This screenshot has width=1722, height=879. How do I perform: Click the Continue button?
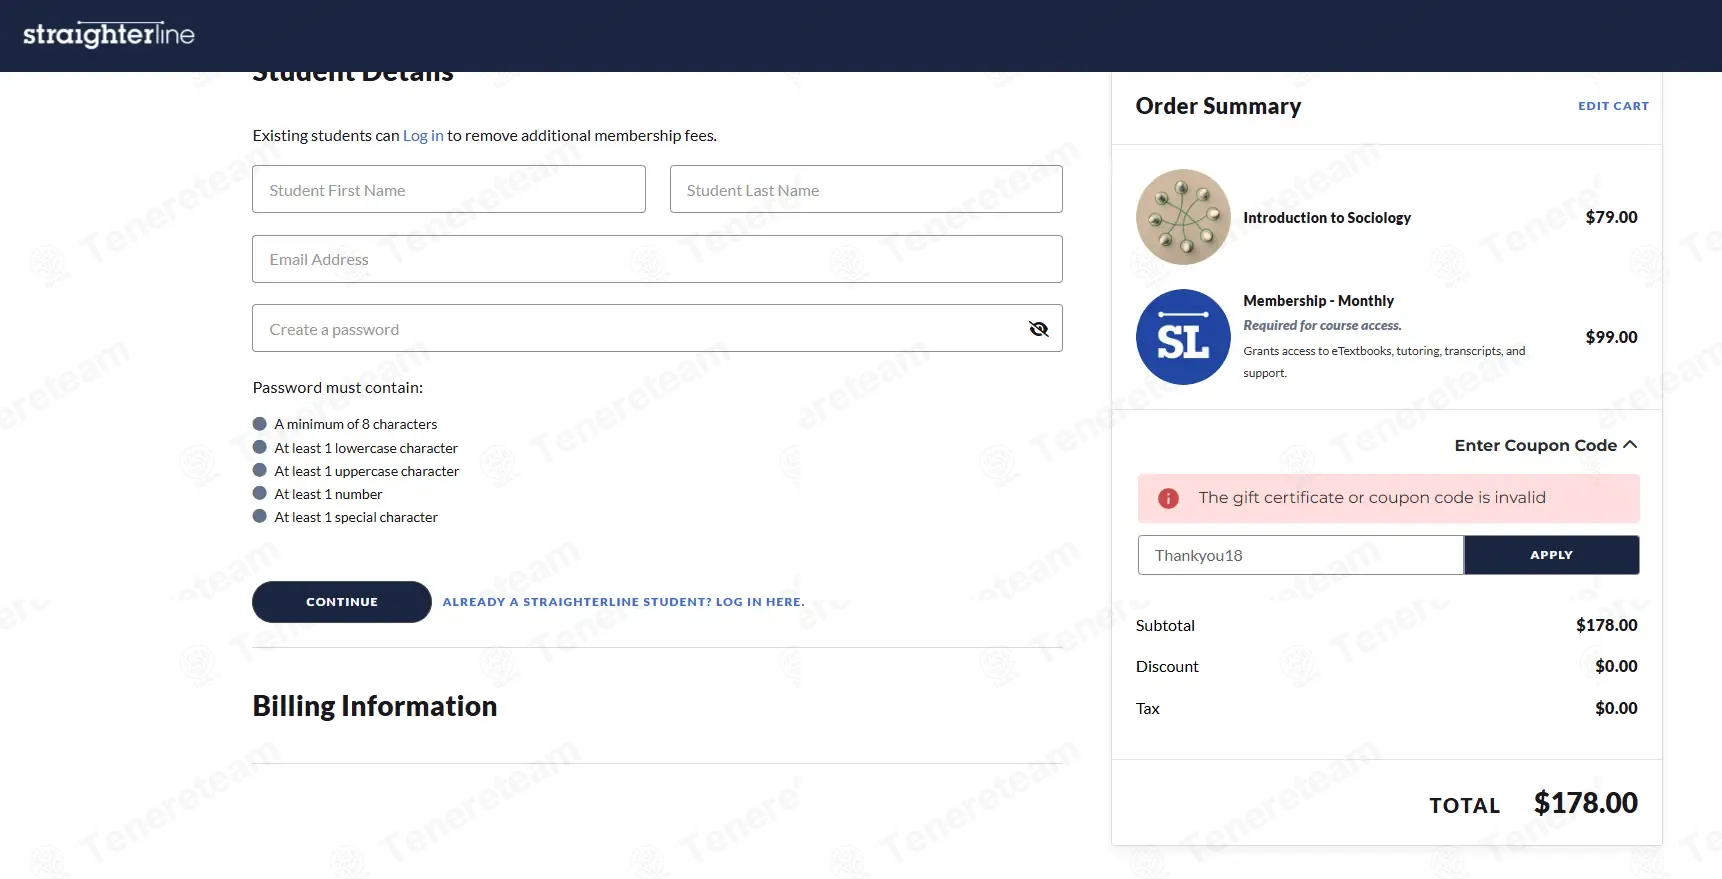pyautogui.click(x=342, y=602)
